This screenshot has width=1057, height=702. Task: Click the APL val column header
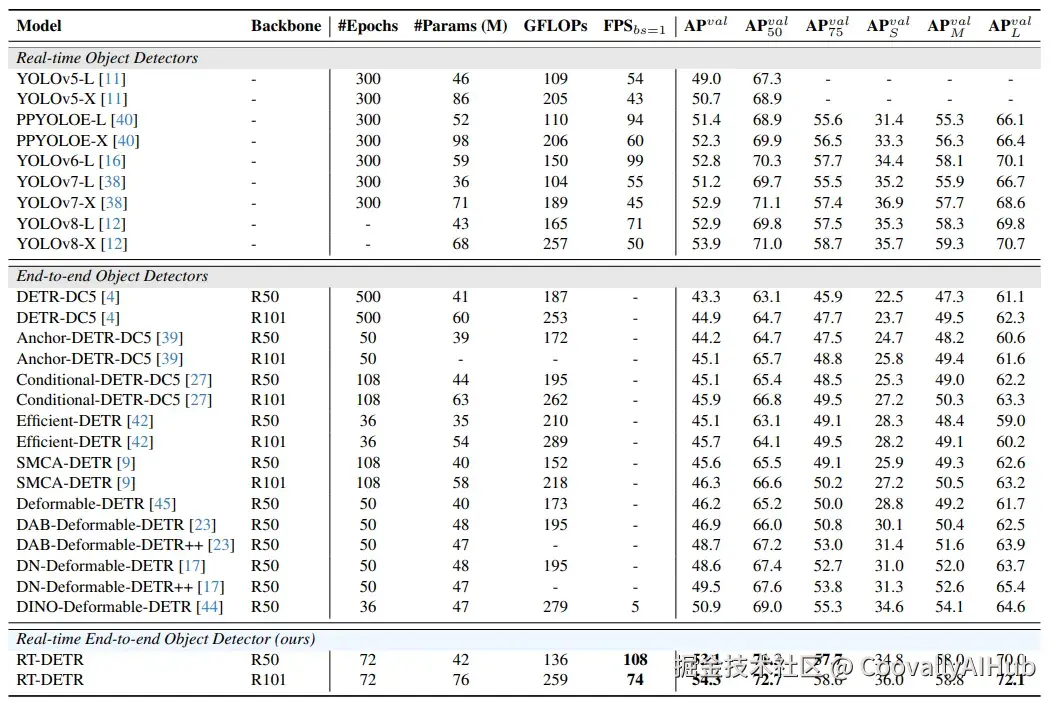coord(1009,26)
